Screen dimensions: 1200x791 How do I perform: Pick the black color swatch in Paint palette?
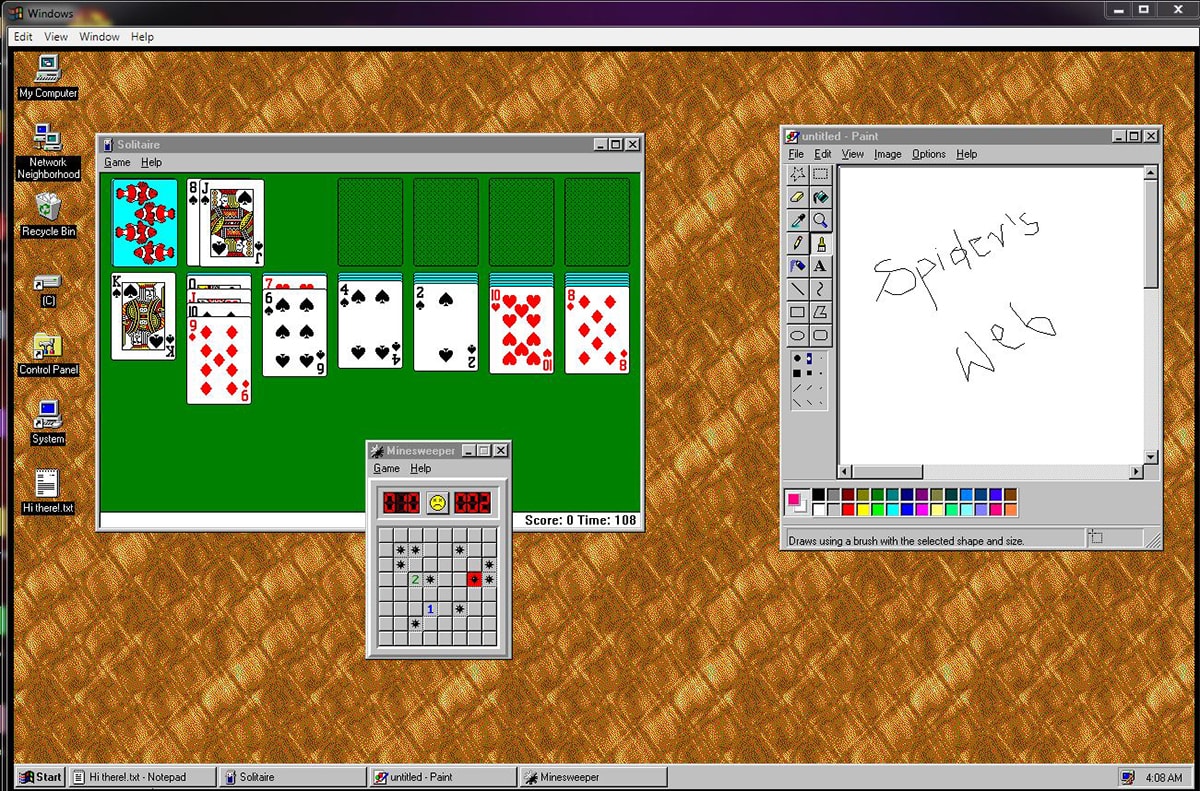click(819, 495)
